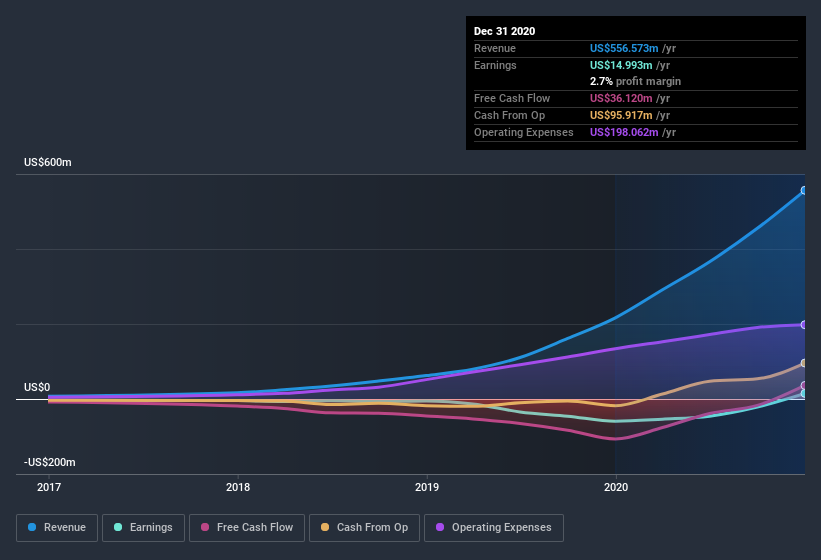Click the 2020 x-axis label
Image resolution: width=821 pixels, height=560 pixels.
616,487
